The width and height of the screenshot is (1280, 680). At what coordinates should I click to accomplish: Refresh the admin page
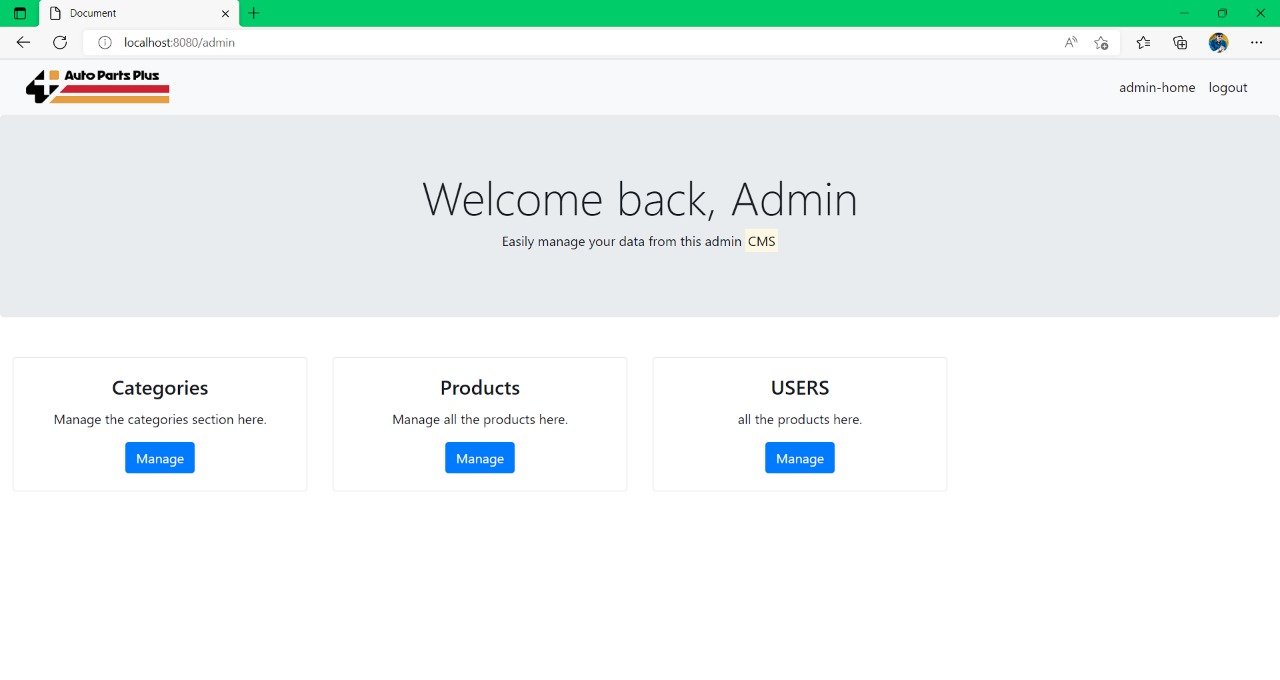click(59, 42)
